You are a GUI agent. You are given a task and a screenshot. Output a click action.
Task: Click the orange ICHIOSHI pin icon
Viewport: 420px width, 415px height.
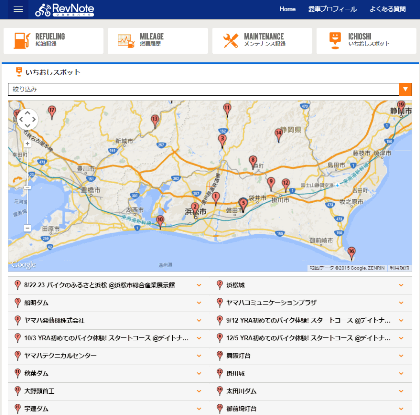[x=335, y=40]
